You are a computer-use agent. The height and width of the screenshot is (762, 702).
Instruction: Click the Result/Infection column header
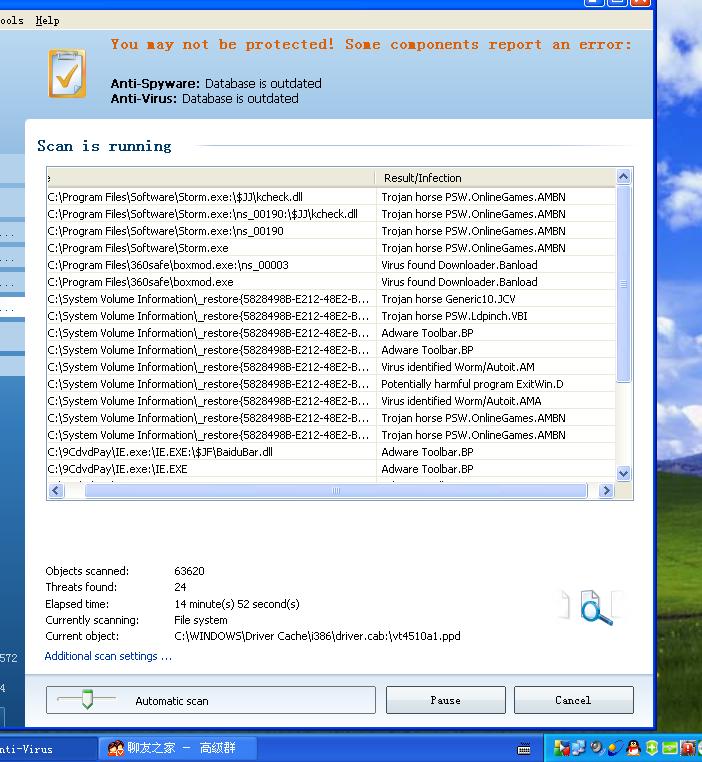tap(495, 178)
